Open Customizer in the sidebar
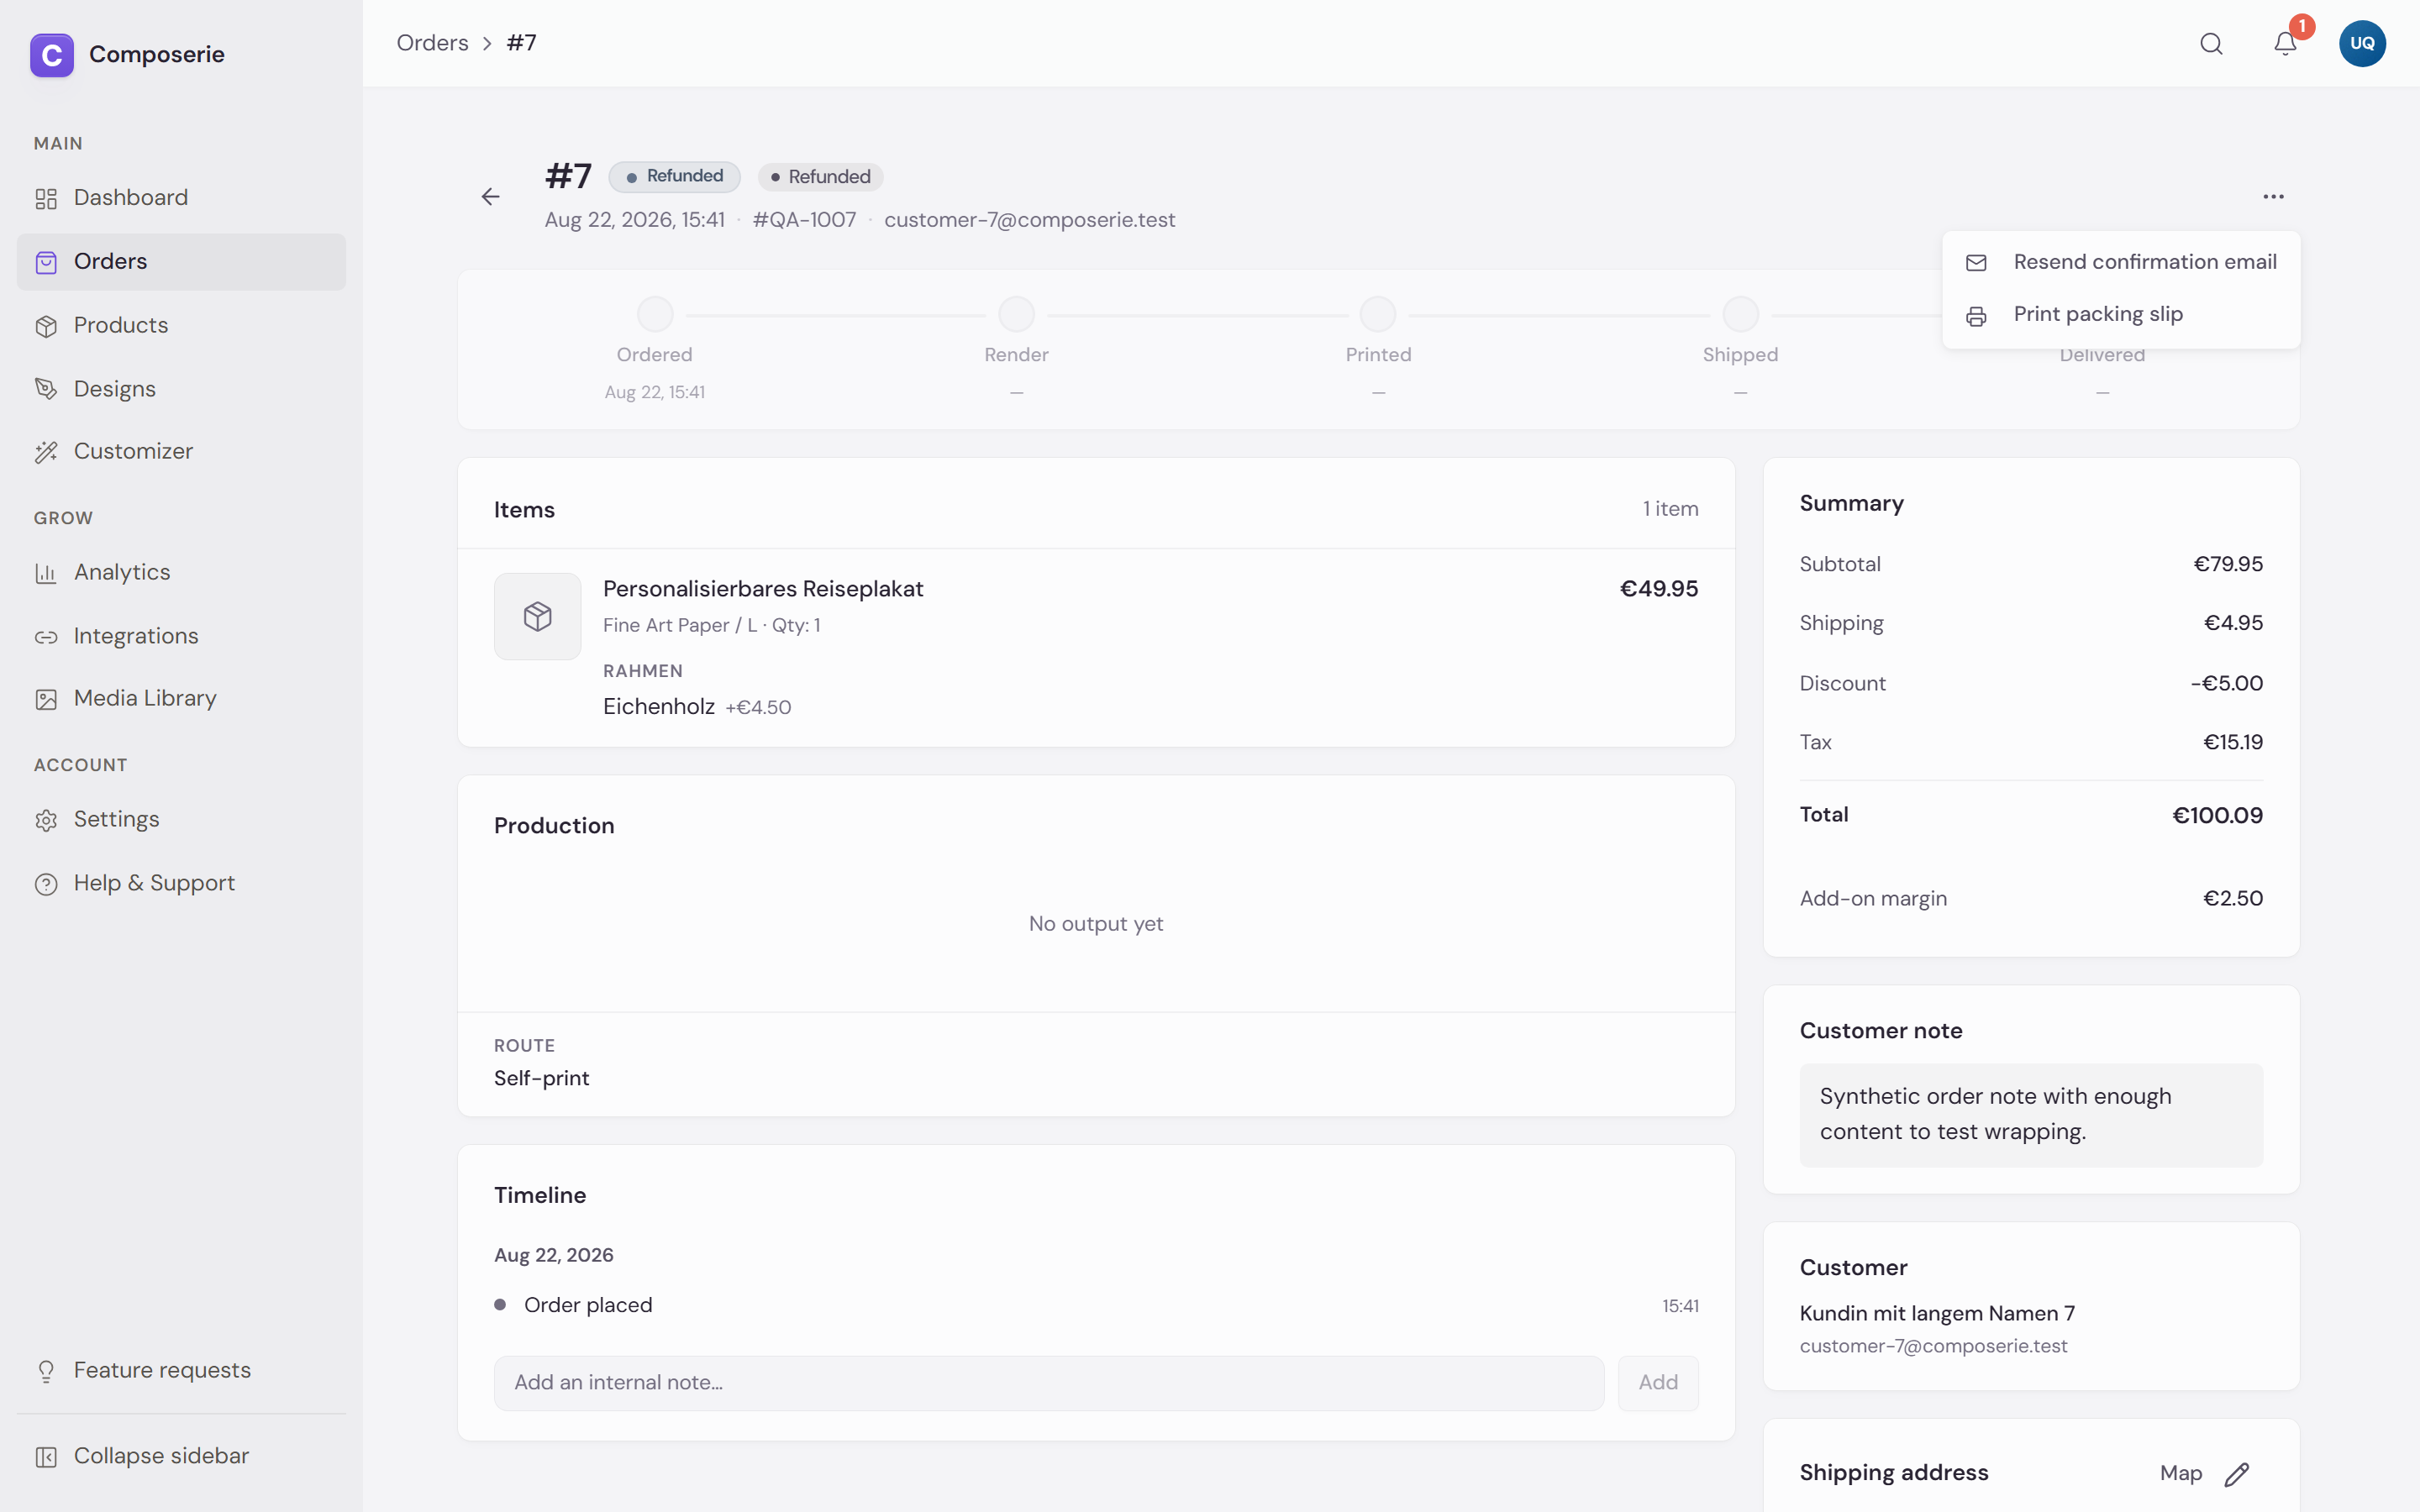 (181, 452)
